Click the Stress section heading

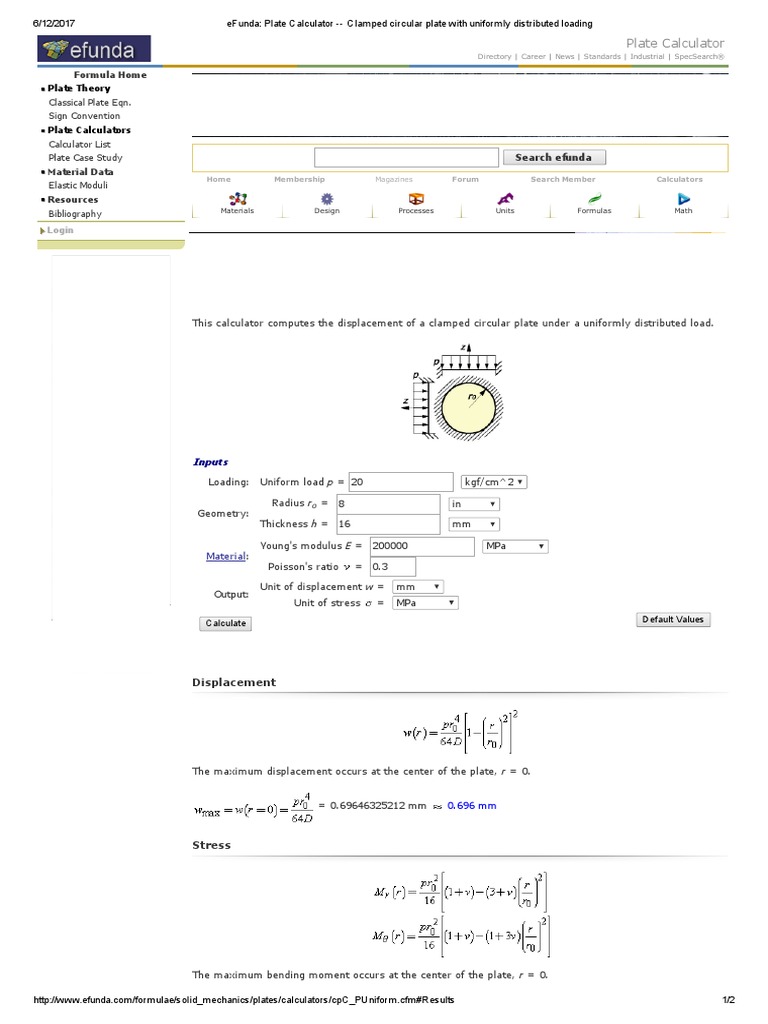[x=212, y=845]
